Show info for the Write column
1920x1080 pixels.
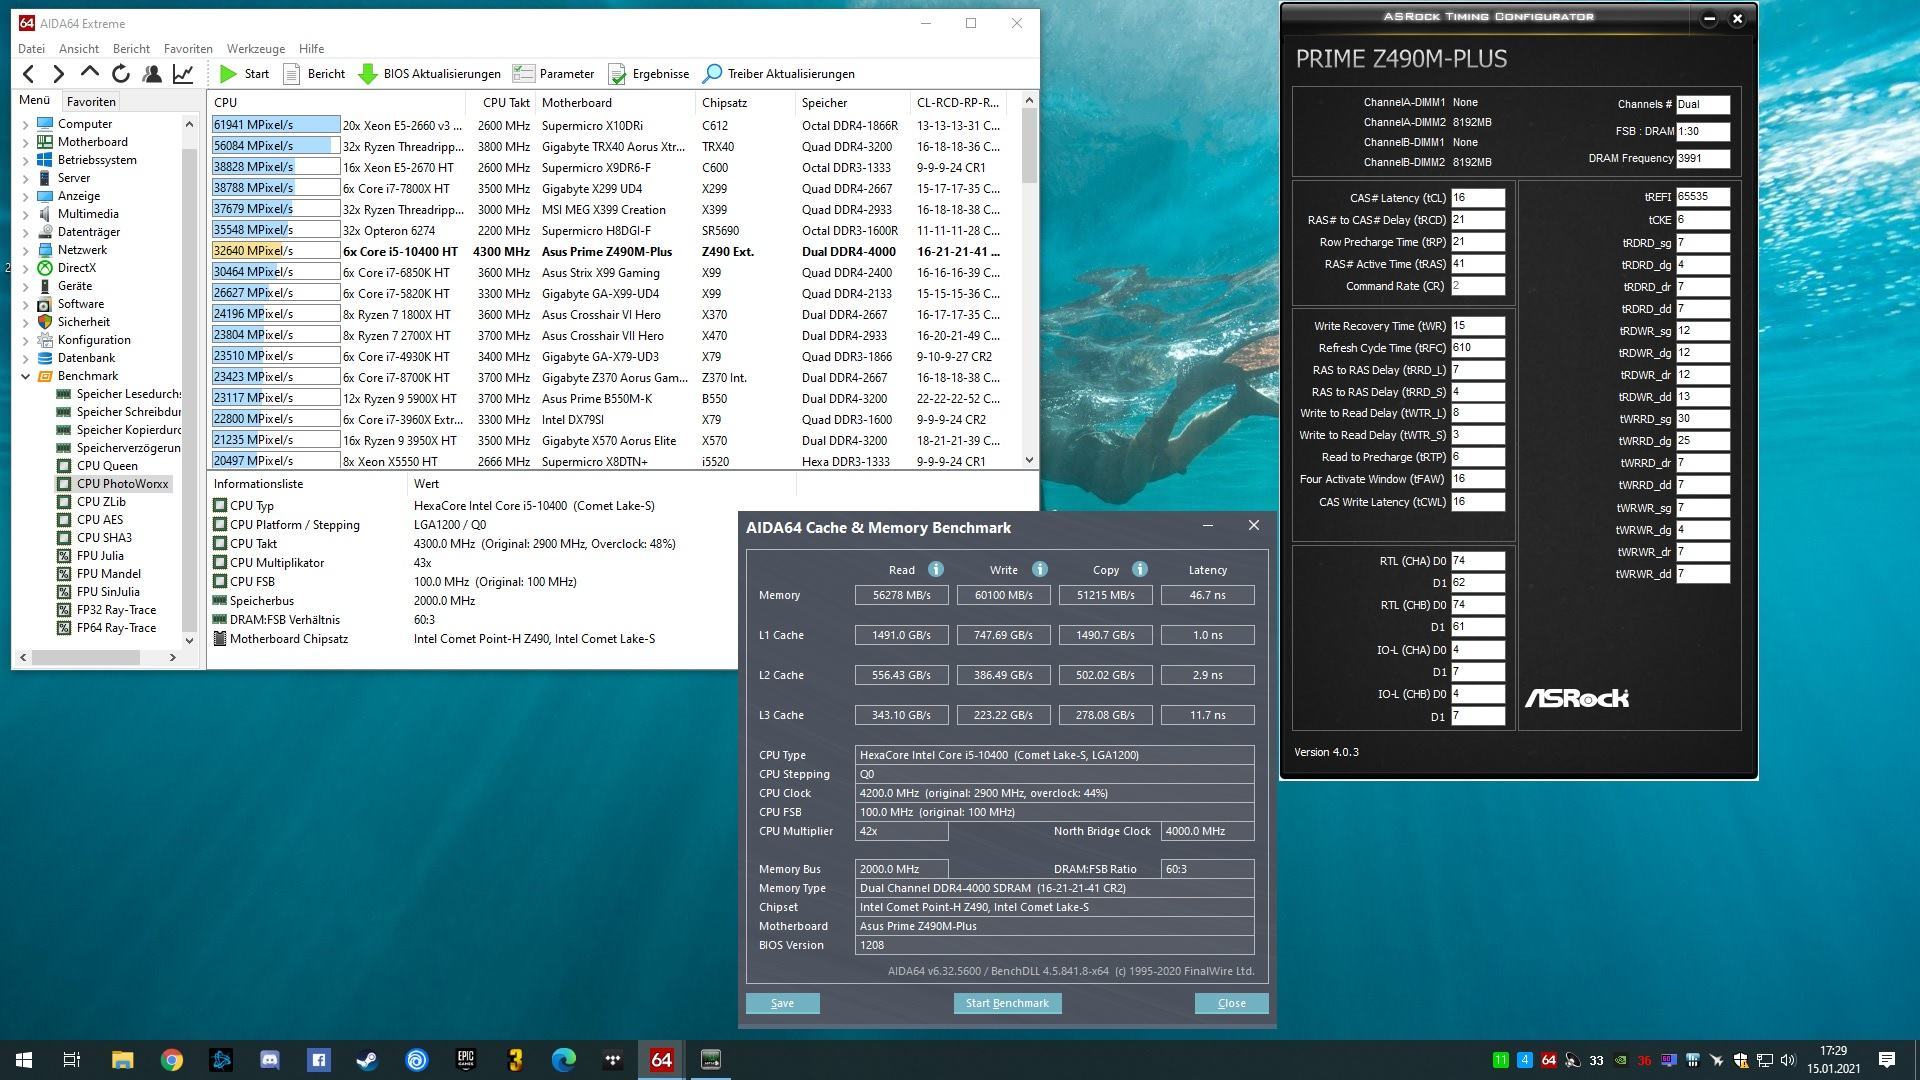pyautogui.click(x=1040, y=569)
